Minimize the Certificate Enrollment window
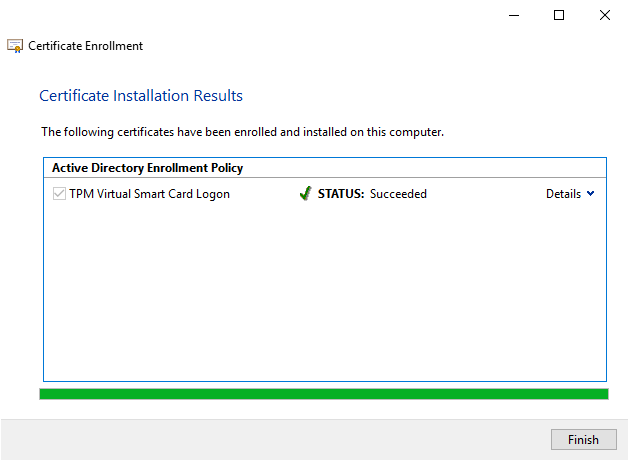 pos(513,15)
